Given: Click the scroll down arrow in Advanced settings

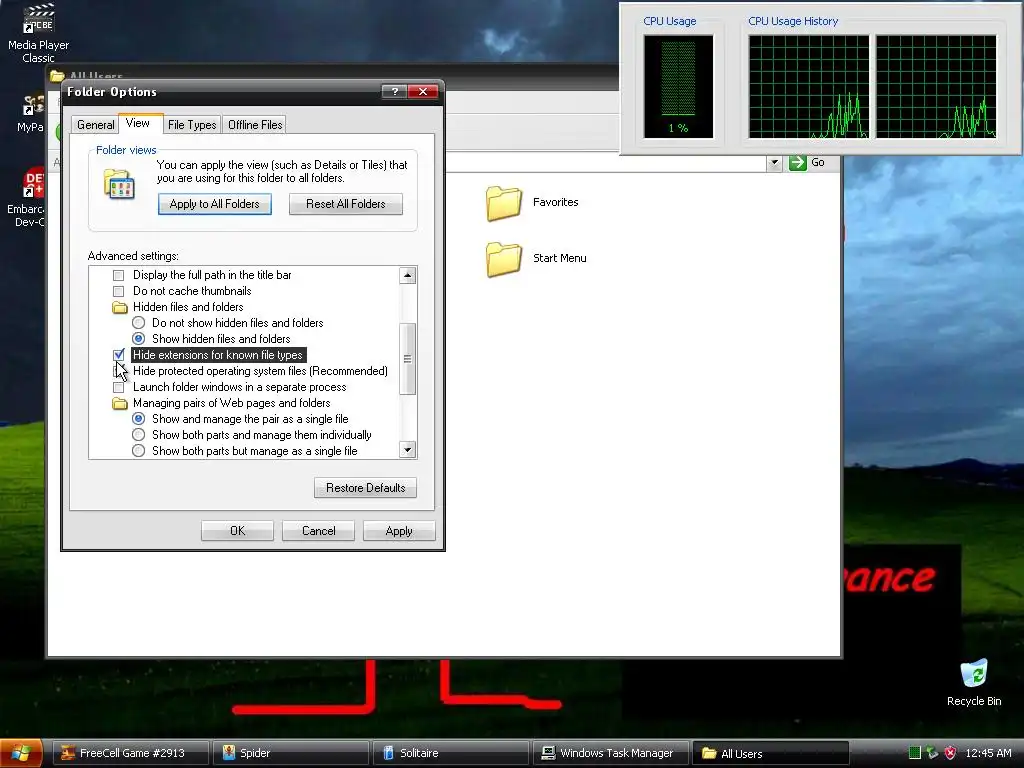Looking at the screenshot, I should pos(408,449).
